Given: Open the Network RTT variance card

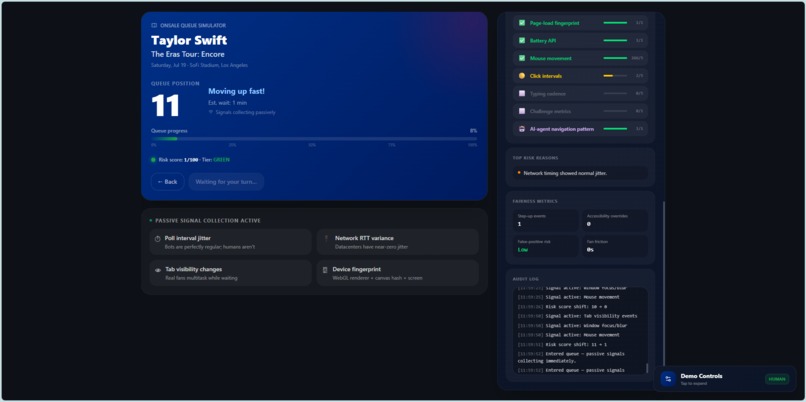Looking at the screenshot, I should click(x=398, y=242).
